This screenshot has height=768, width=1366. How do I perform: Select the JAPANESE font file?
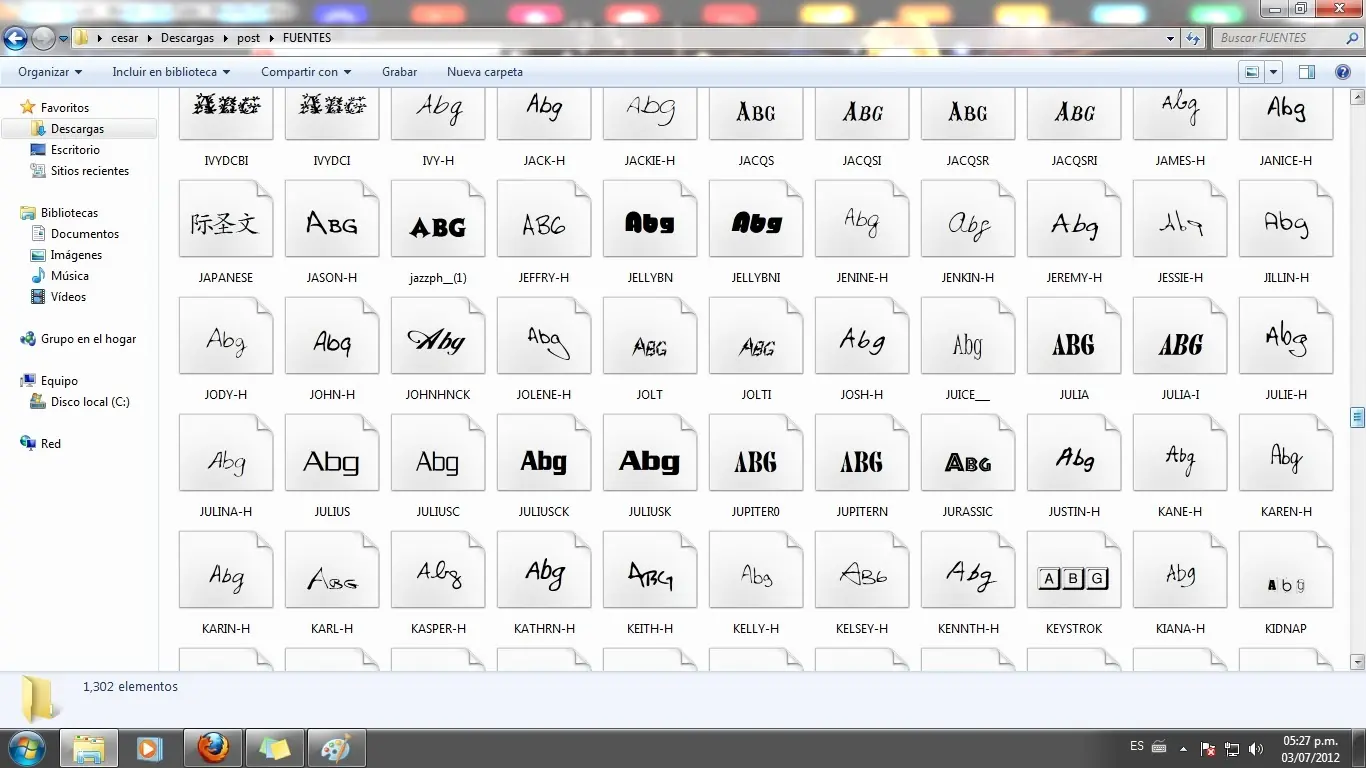point(226,232)
